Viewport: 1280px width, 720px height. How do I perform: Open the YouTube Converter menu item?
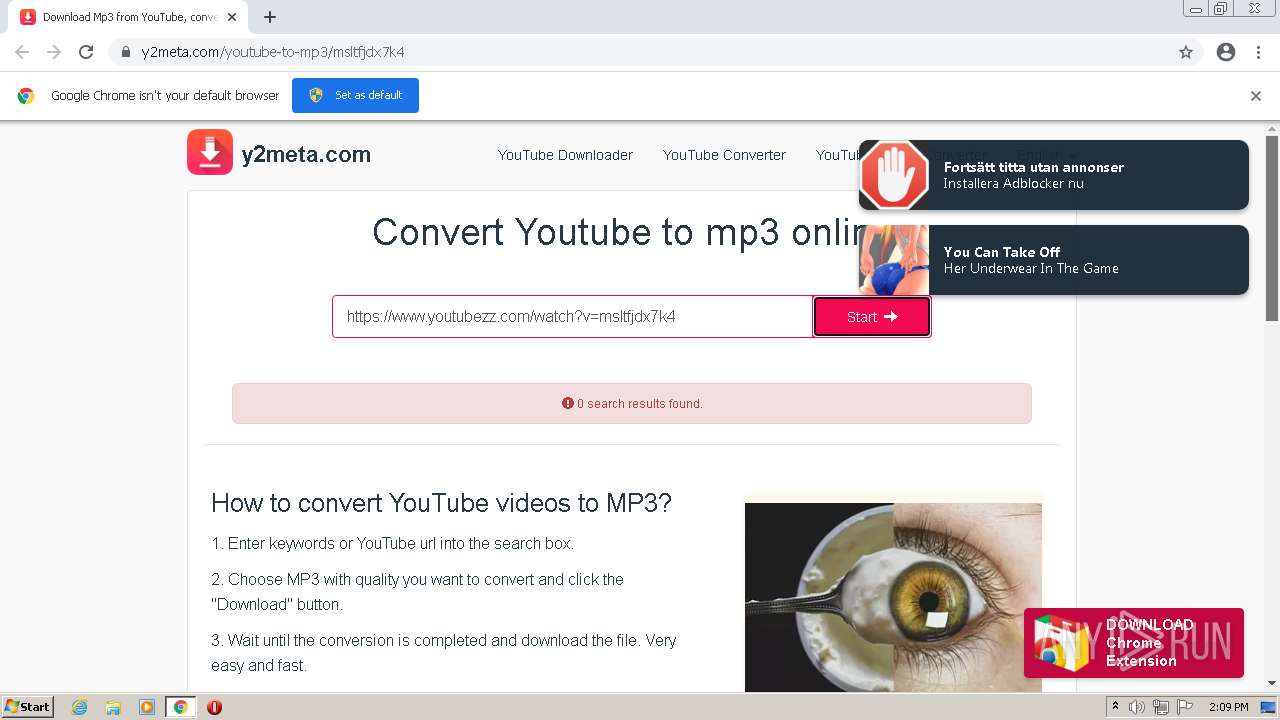pos(724,155)
